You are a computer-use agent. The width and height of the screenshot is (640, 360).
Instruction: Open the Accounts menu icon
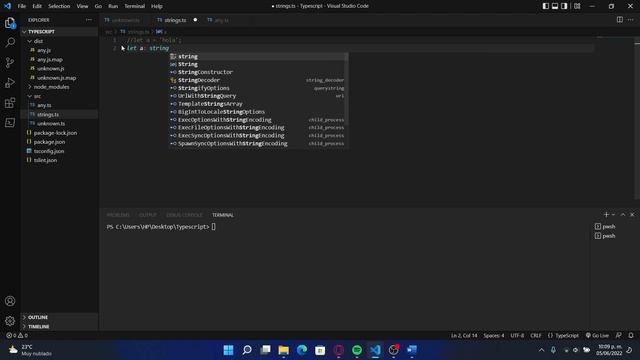[x=10, y=301]
